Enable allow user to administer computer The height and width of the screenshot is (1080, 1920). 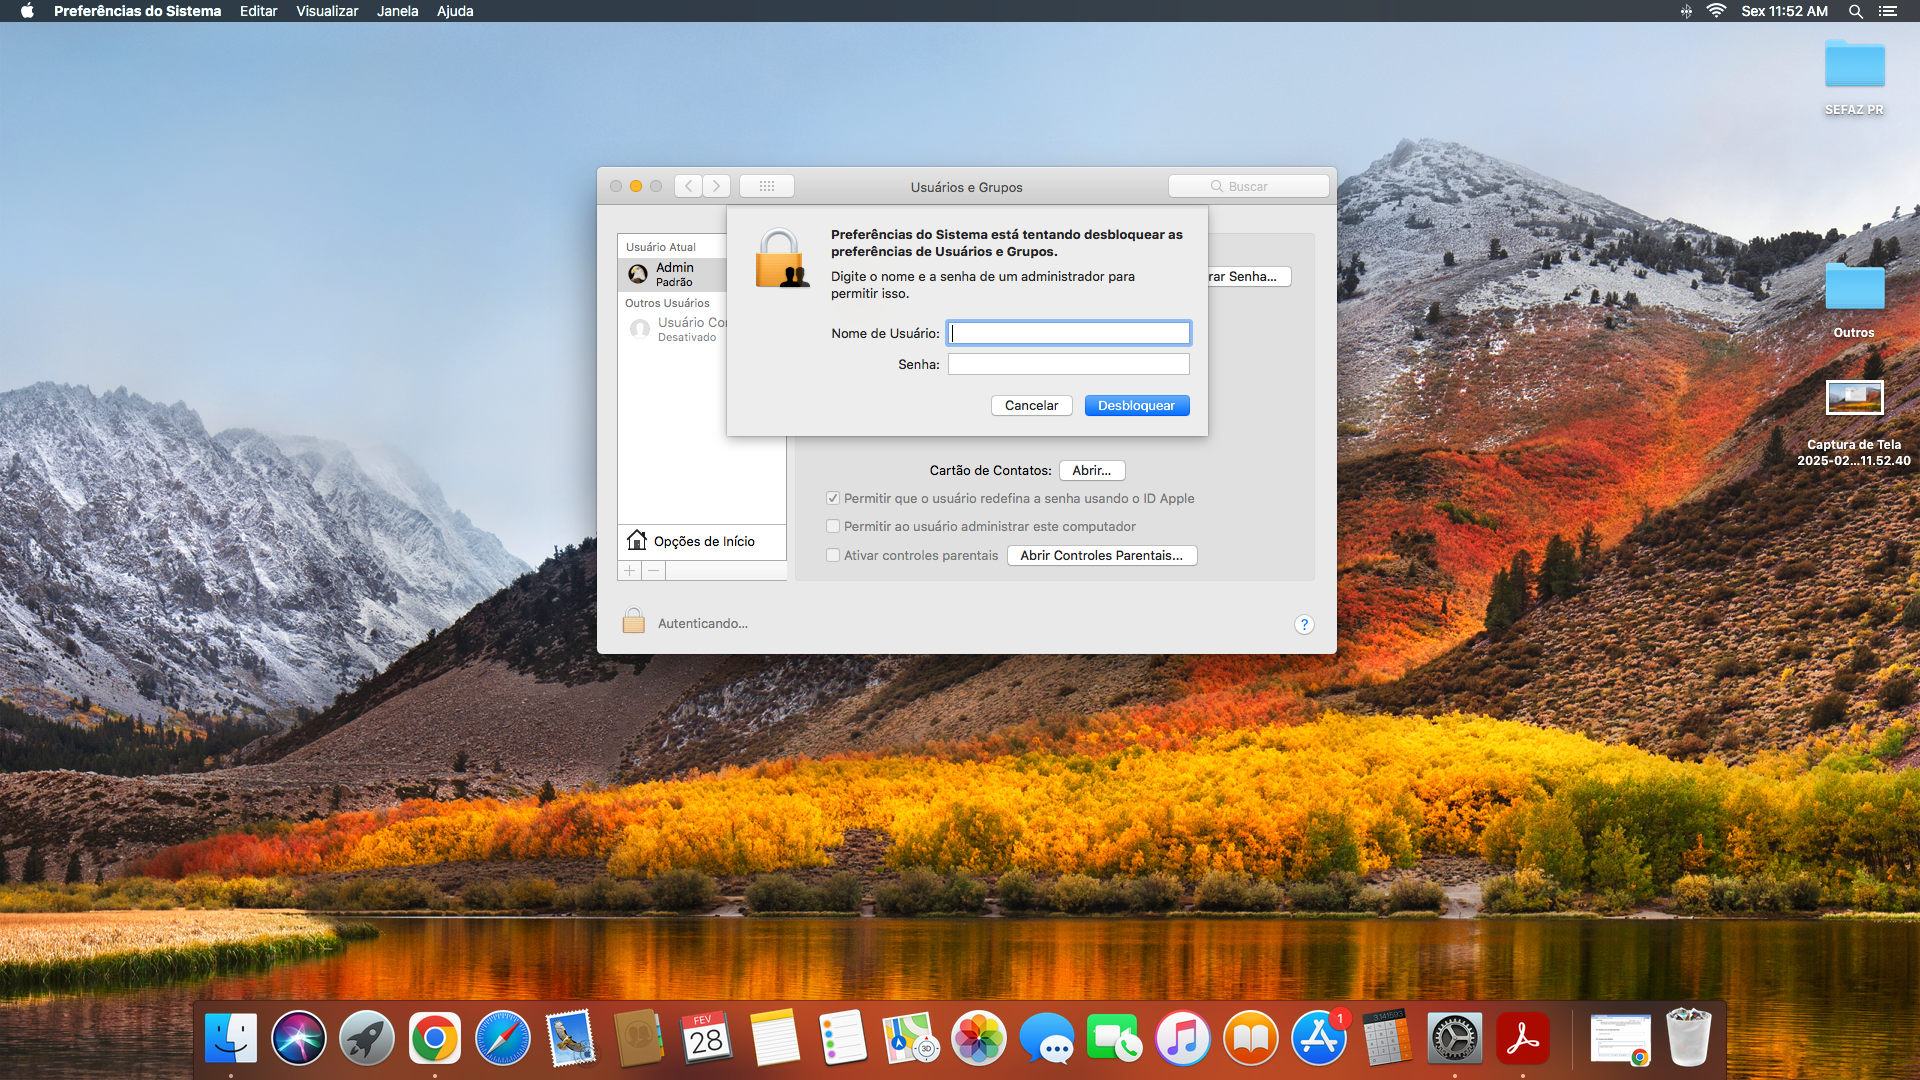833,526
